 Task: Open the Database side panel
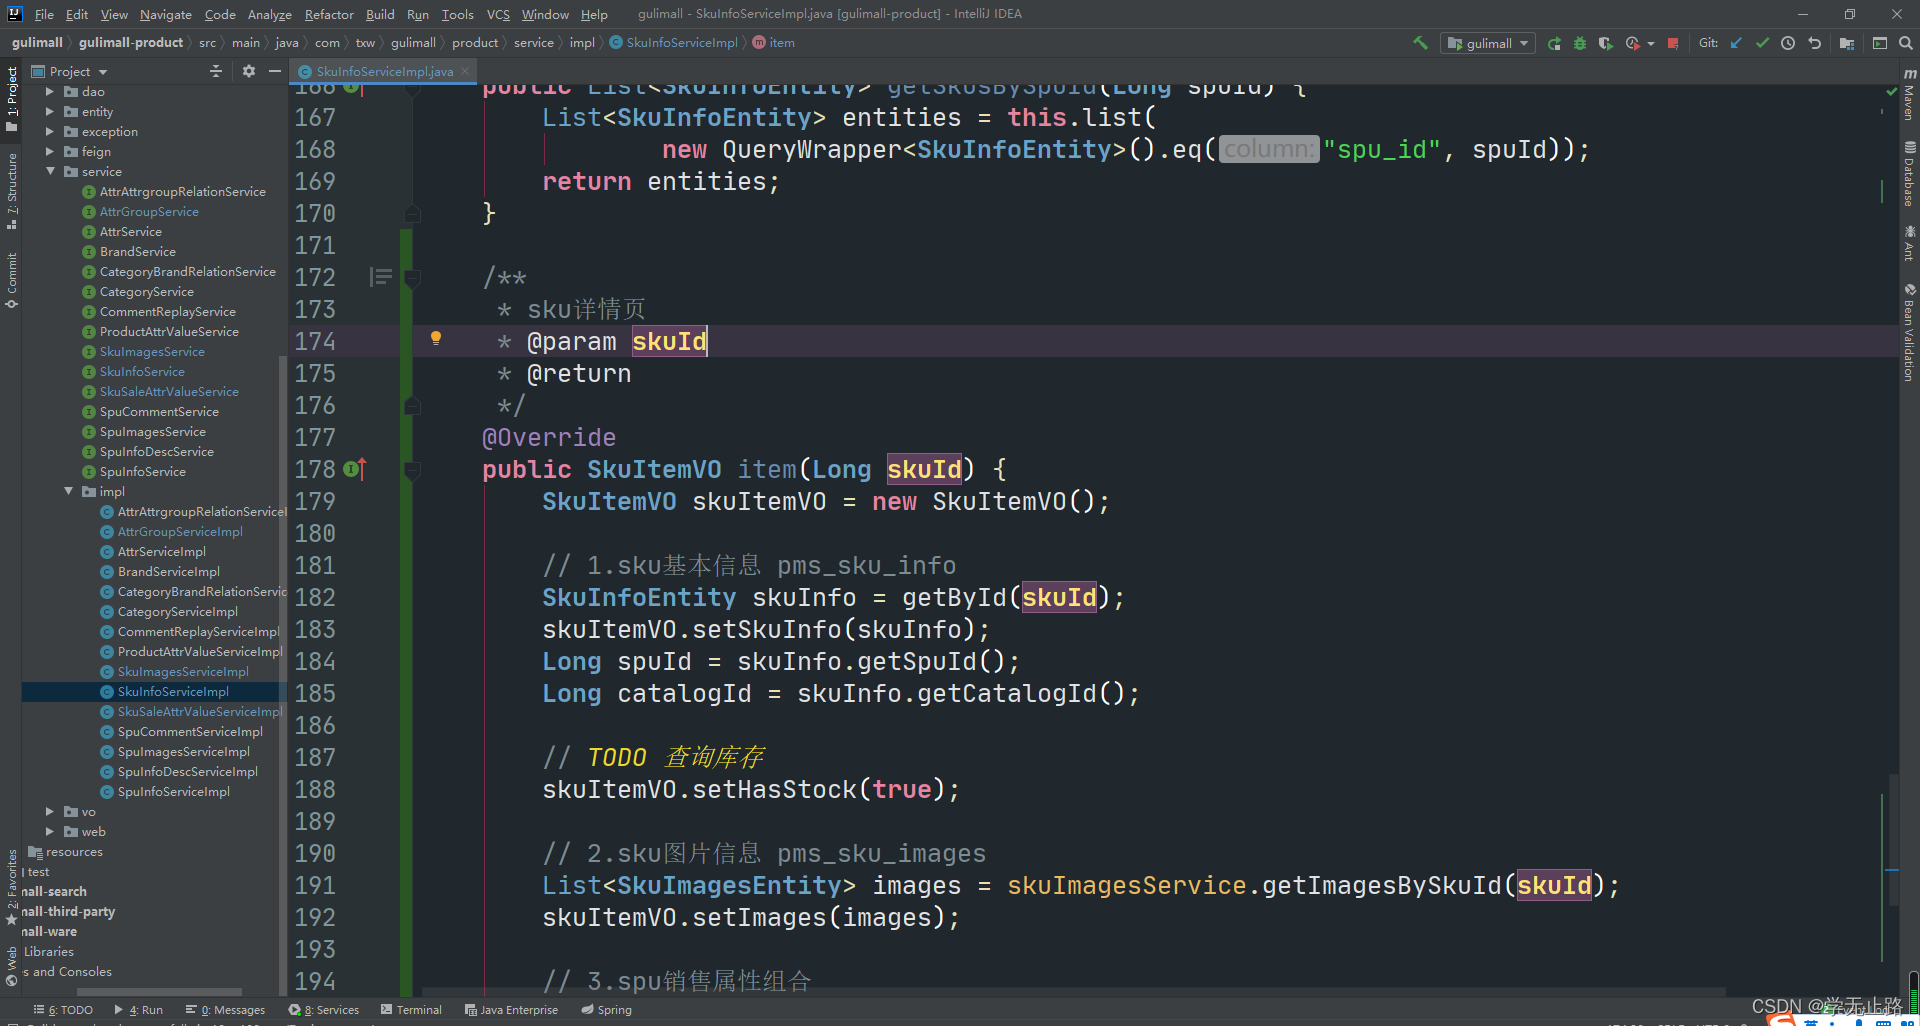1909,174
